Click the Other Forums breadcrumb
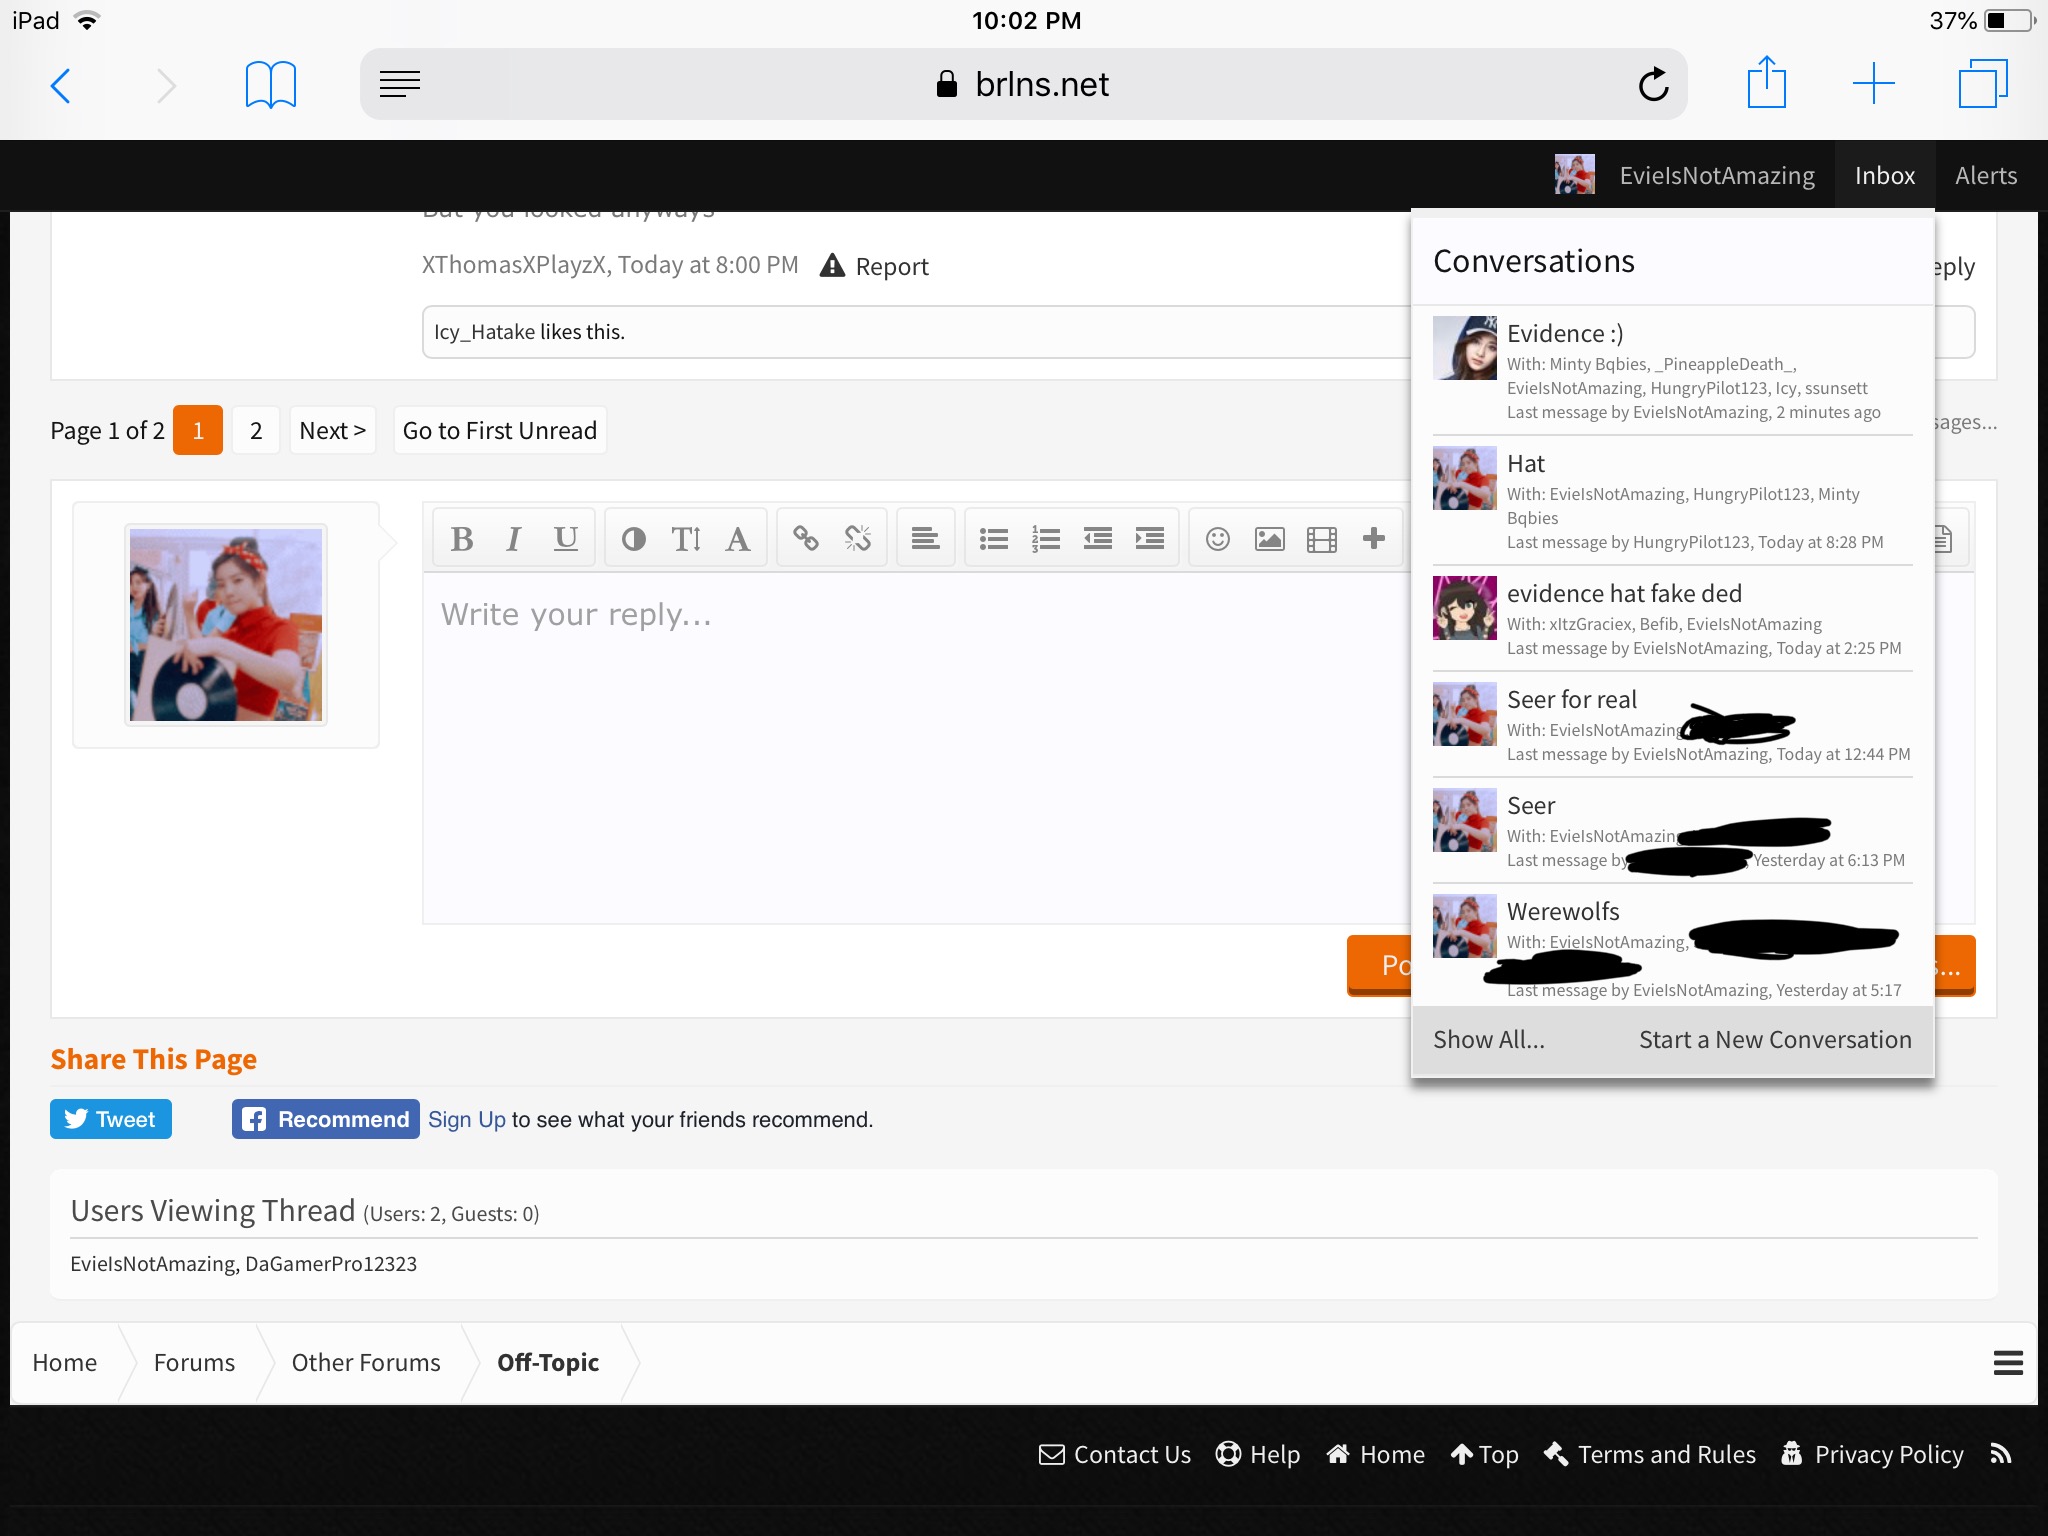Screen dimensions: 2048x1536 (366, 1363)
